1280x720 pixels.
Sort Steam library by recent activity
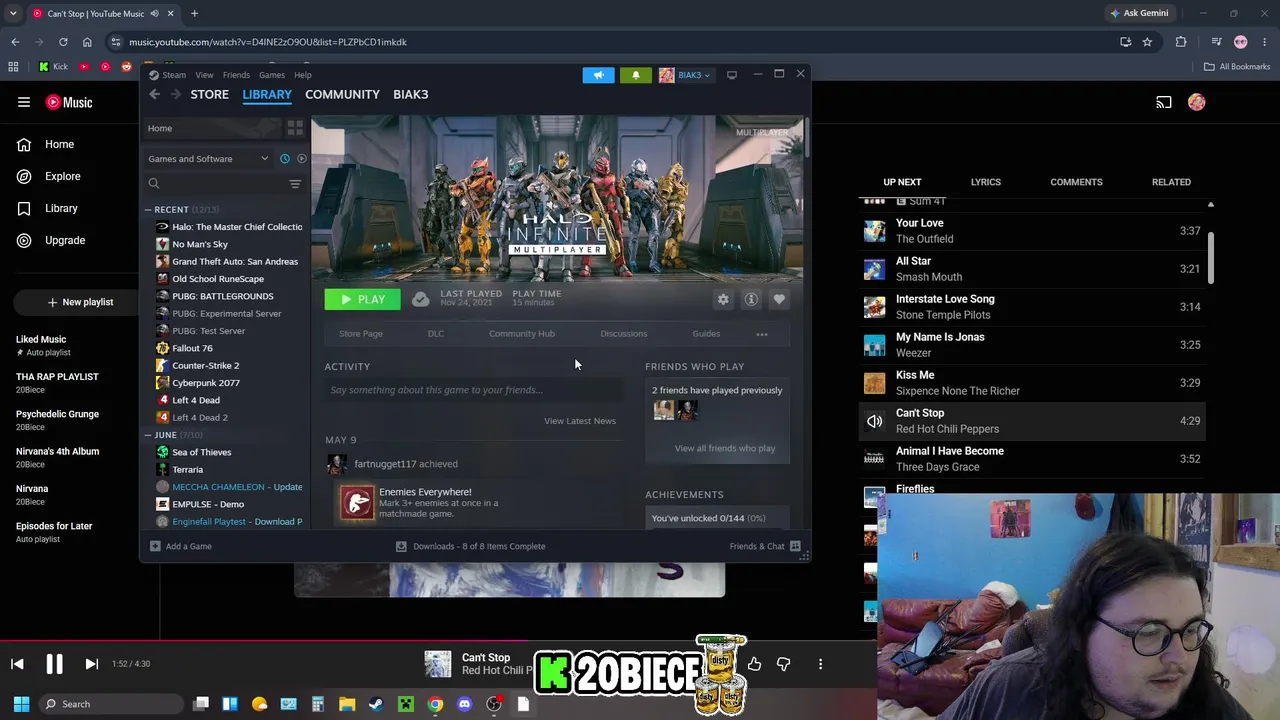[x=285, y=158]
